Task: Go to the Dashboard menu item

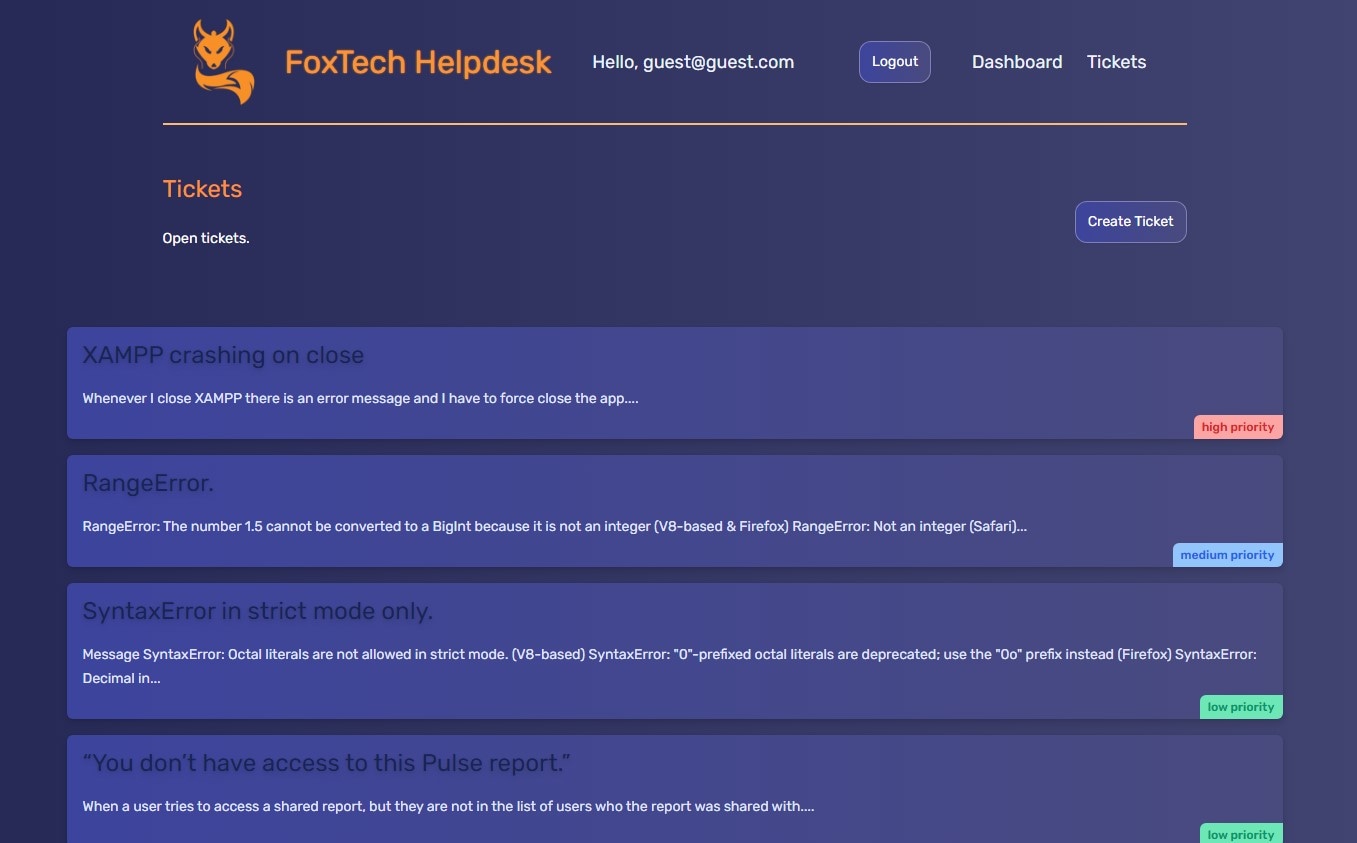Action: (1017, 62)
